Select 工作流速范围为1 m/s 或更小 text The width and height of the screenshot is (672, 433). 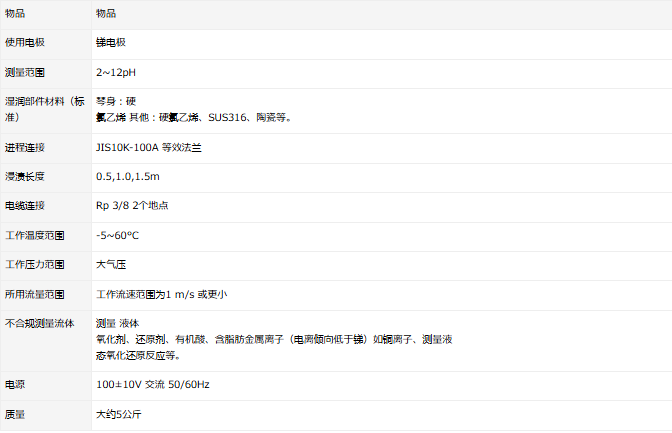tap(162, 295)
